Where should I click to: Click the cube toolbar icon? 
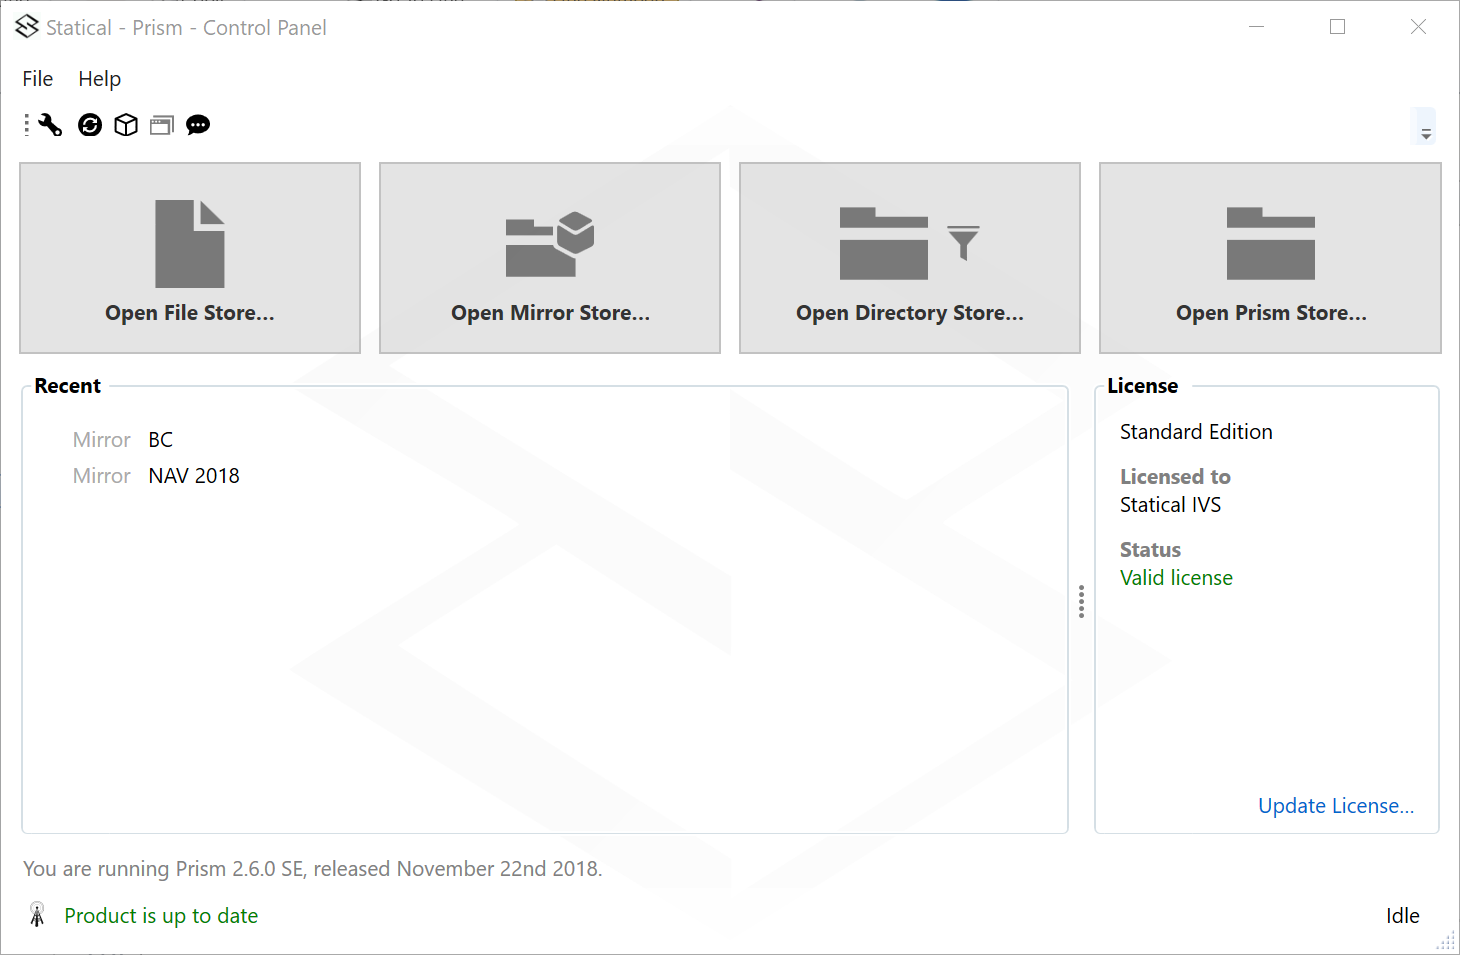[x=126, y=125]
